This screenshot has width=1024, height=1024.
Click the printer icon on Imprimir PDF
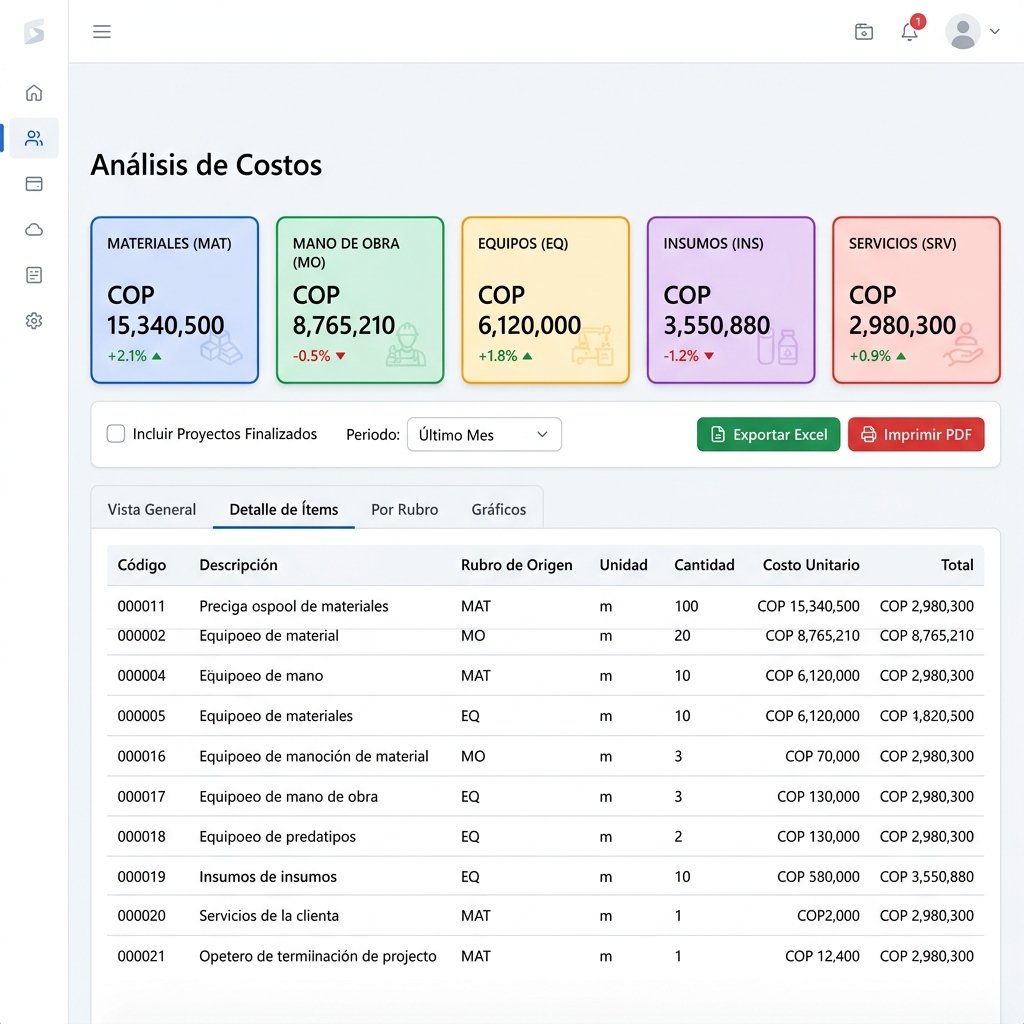869,434
